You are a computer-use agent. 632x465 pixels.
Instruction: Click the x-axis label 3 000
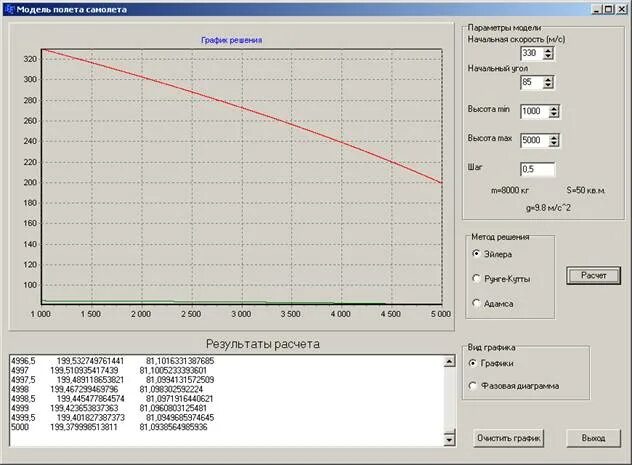[x=241, y=314]
